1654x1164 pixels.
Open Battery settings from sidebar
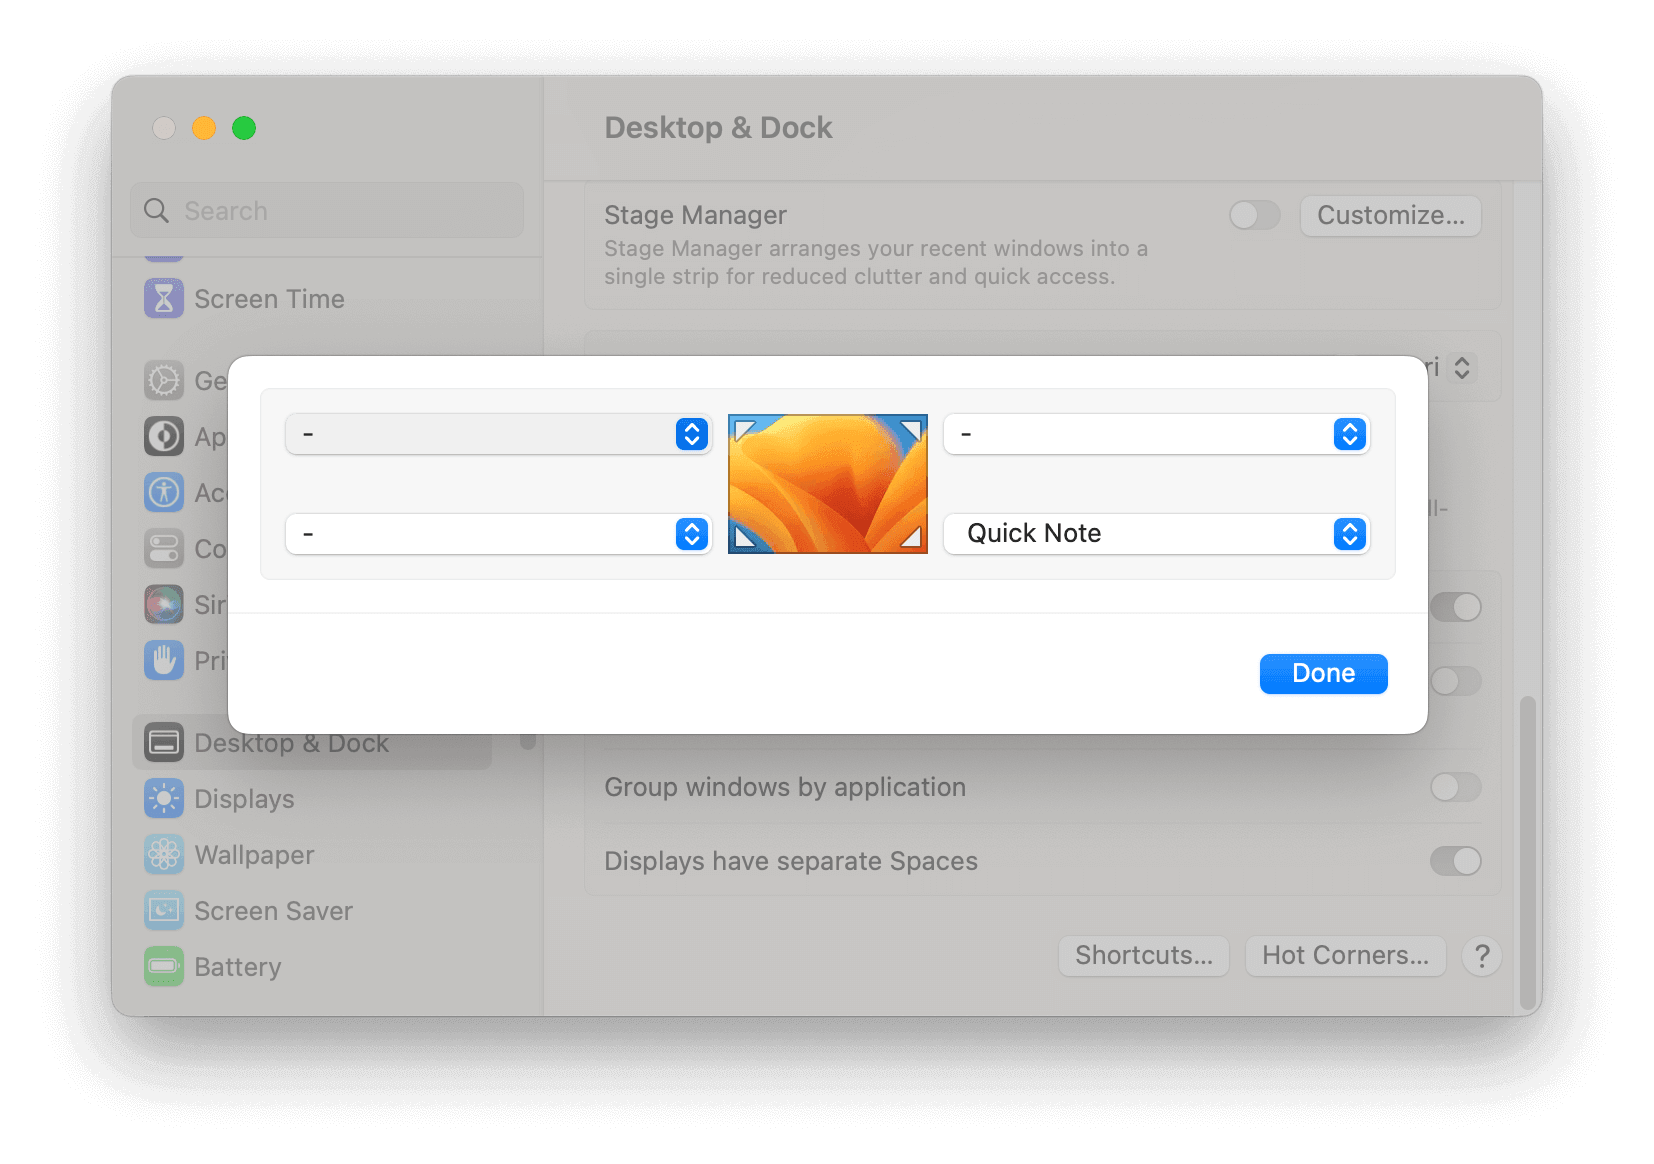pos(163,966)
